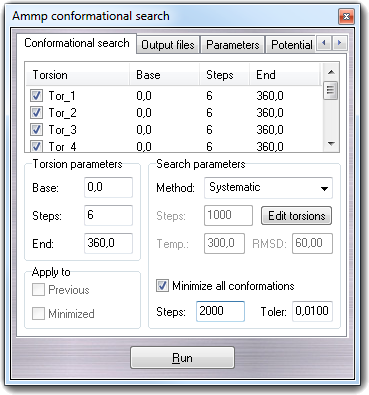Focus the Toler field showing 0,0100

coord(312,311)
